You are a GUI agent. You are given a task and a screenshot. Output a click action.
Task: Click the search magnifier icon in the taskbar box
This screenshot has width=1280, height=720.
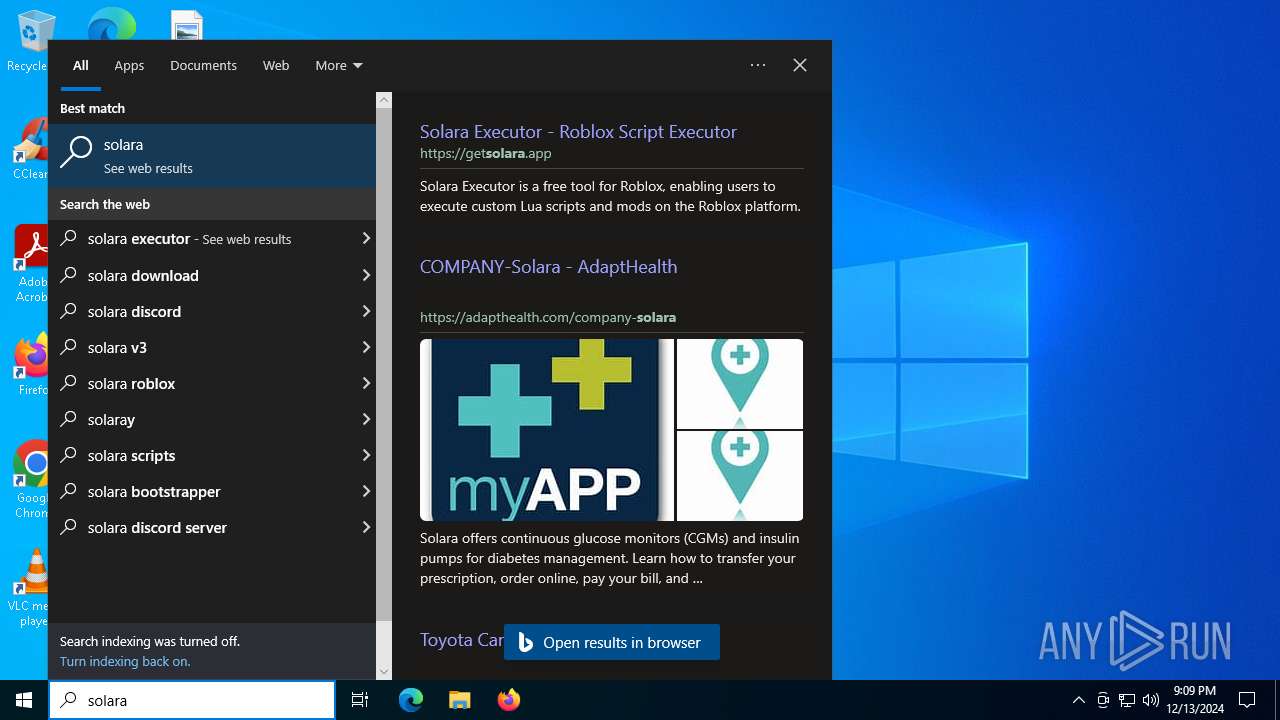[x=68, y=700]
